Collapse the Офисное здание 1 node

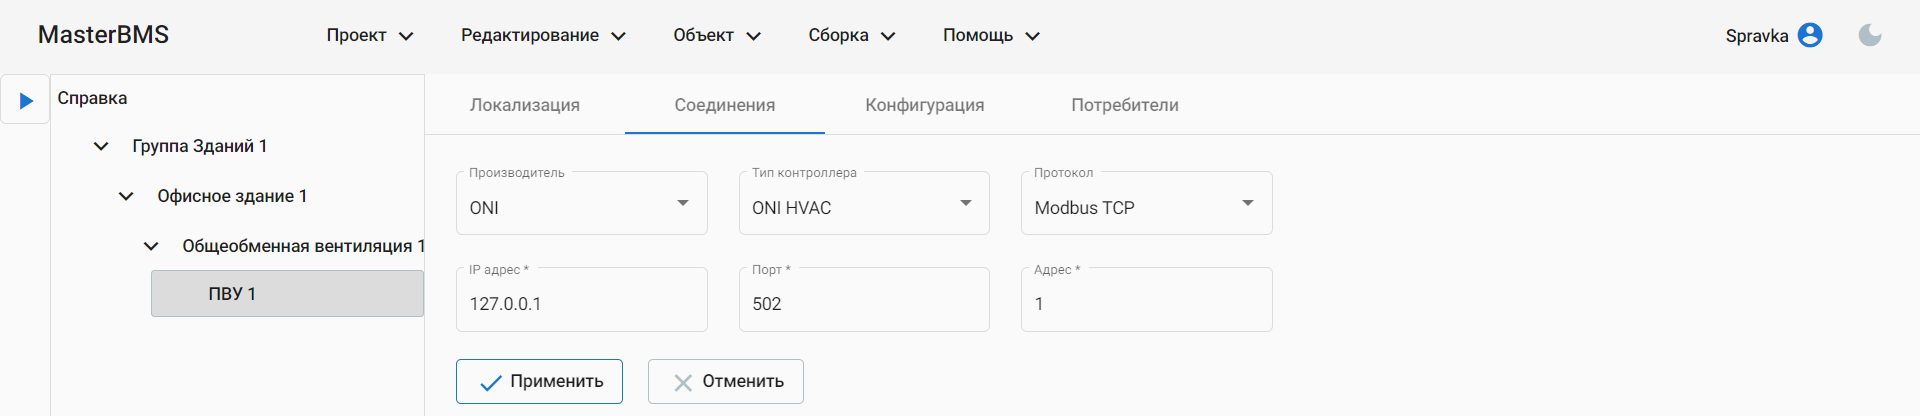126,196
